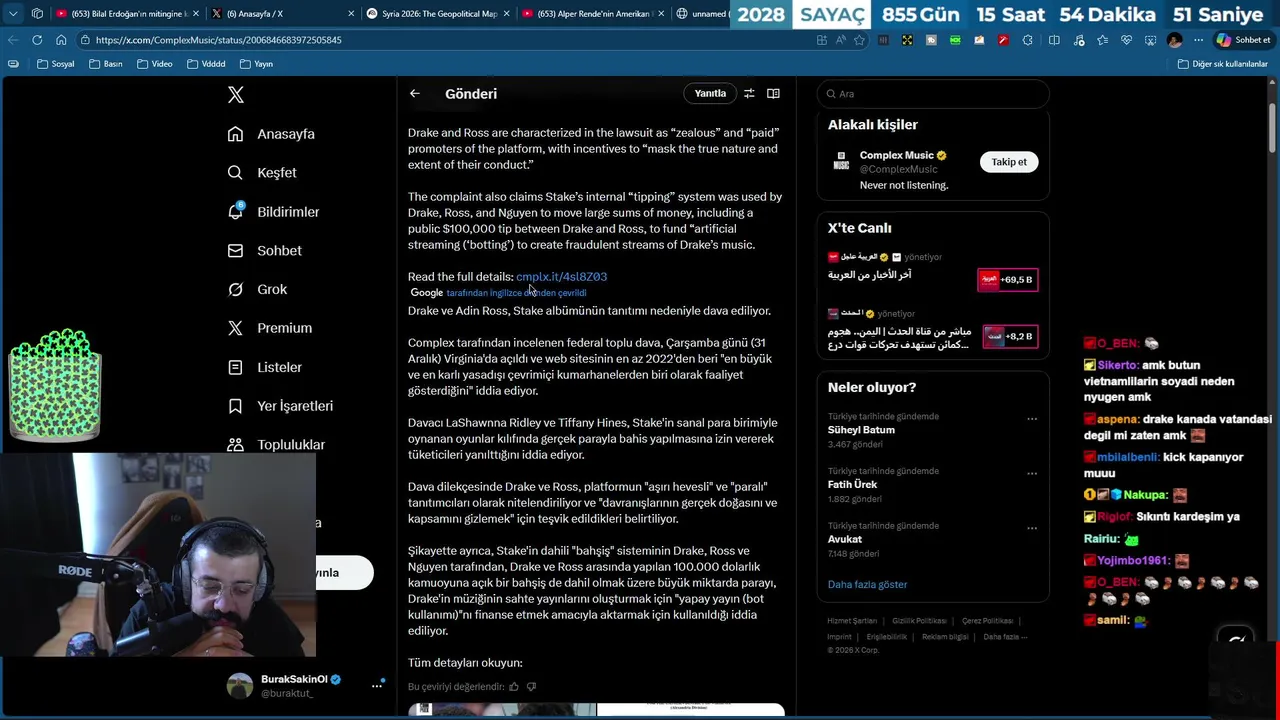
Task: Open the Avukat trending topic
Action: pyautogui.click(x=845, y=540)
